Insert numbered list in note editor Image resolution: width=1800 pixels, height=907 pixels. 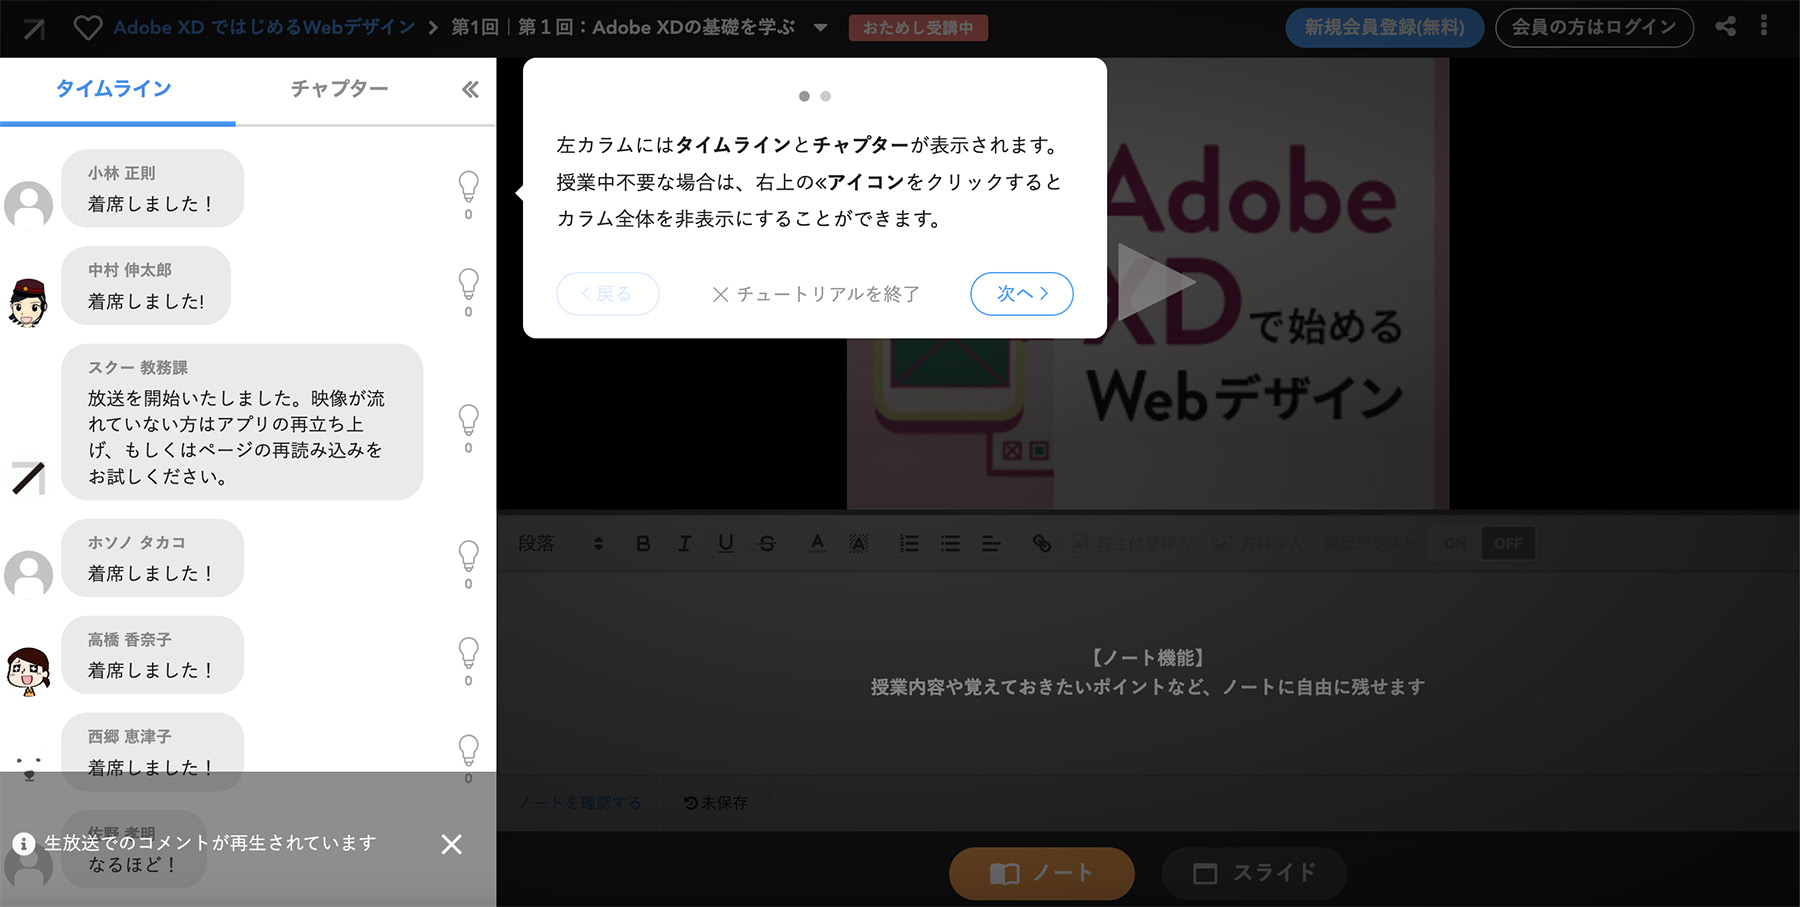(x=909, y=543)
